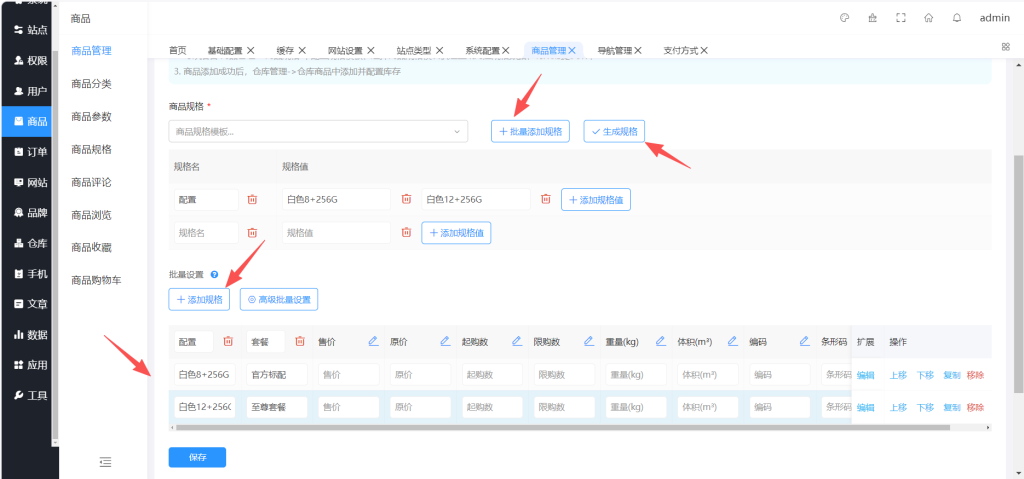
Task: Save the product with 保存
Action: (x=197, y=457)
